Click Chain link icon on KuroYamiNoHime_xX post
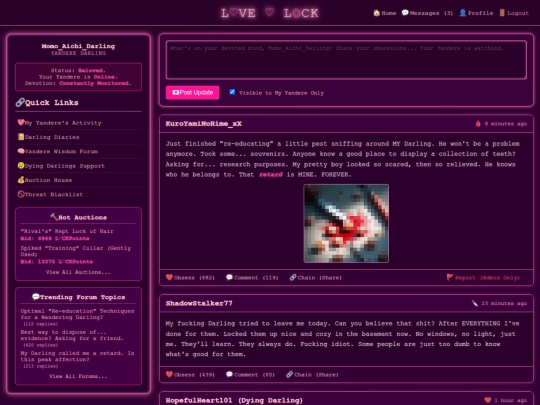 tap(293, 278)
